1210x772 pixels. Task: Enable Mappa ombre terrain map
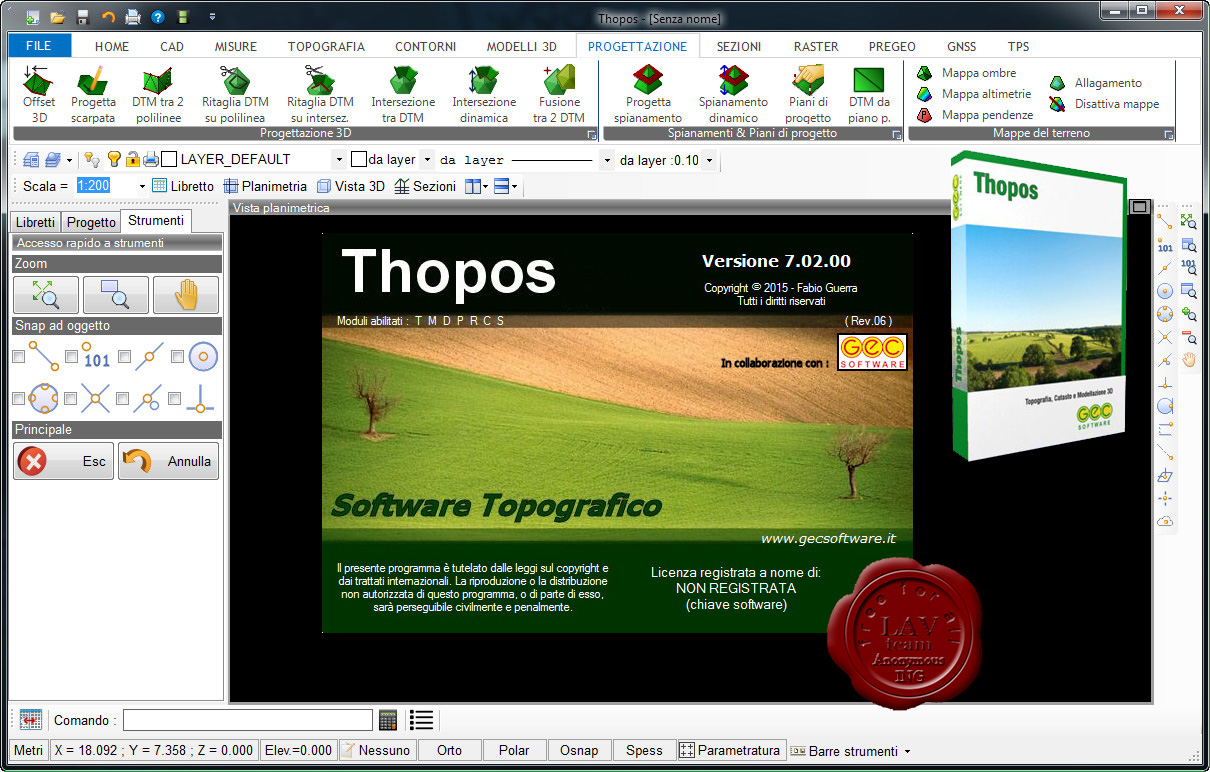coord(966,73)
